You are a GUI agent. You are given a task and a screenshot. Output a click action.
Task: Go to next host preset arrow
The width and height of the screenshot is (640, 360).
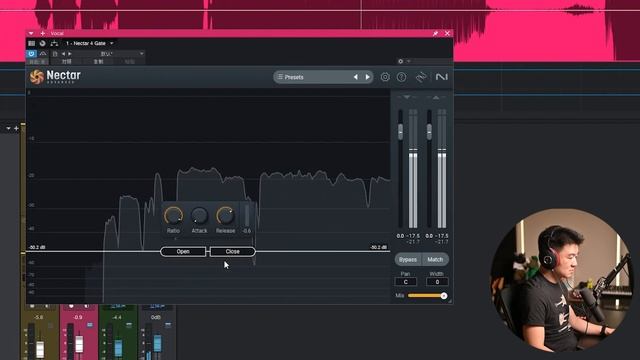[70, 53]
